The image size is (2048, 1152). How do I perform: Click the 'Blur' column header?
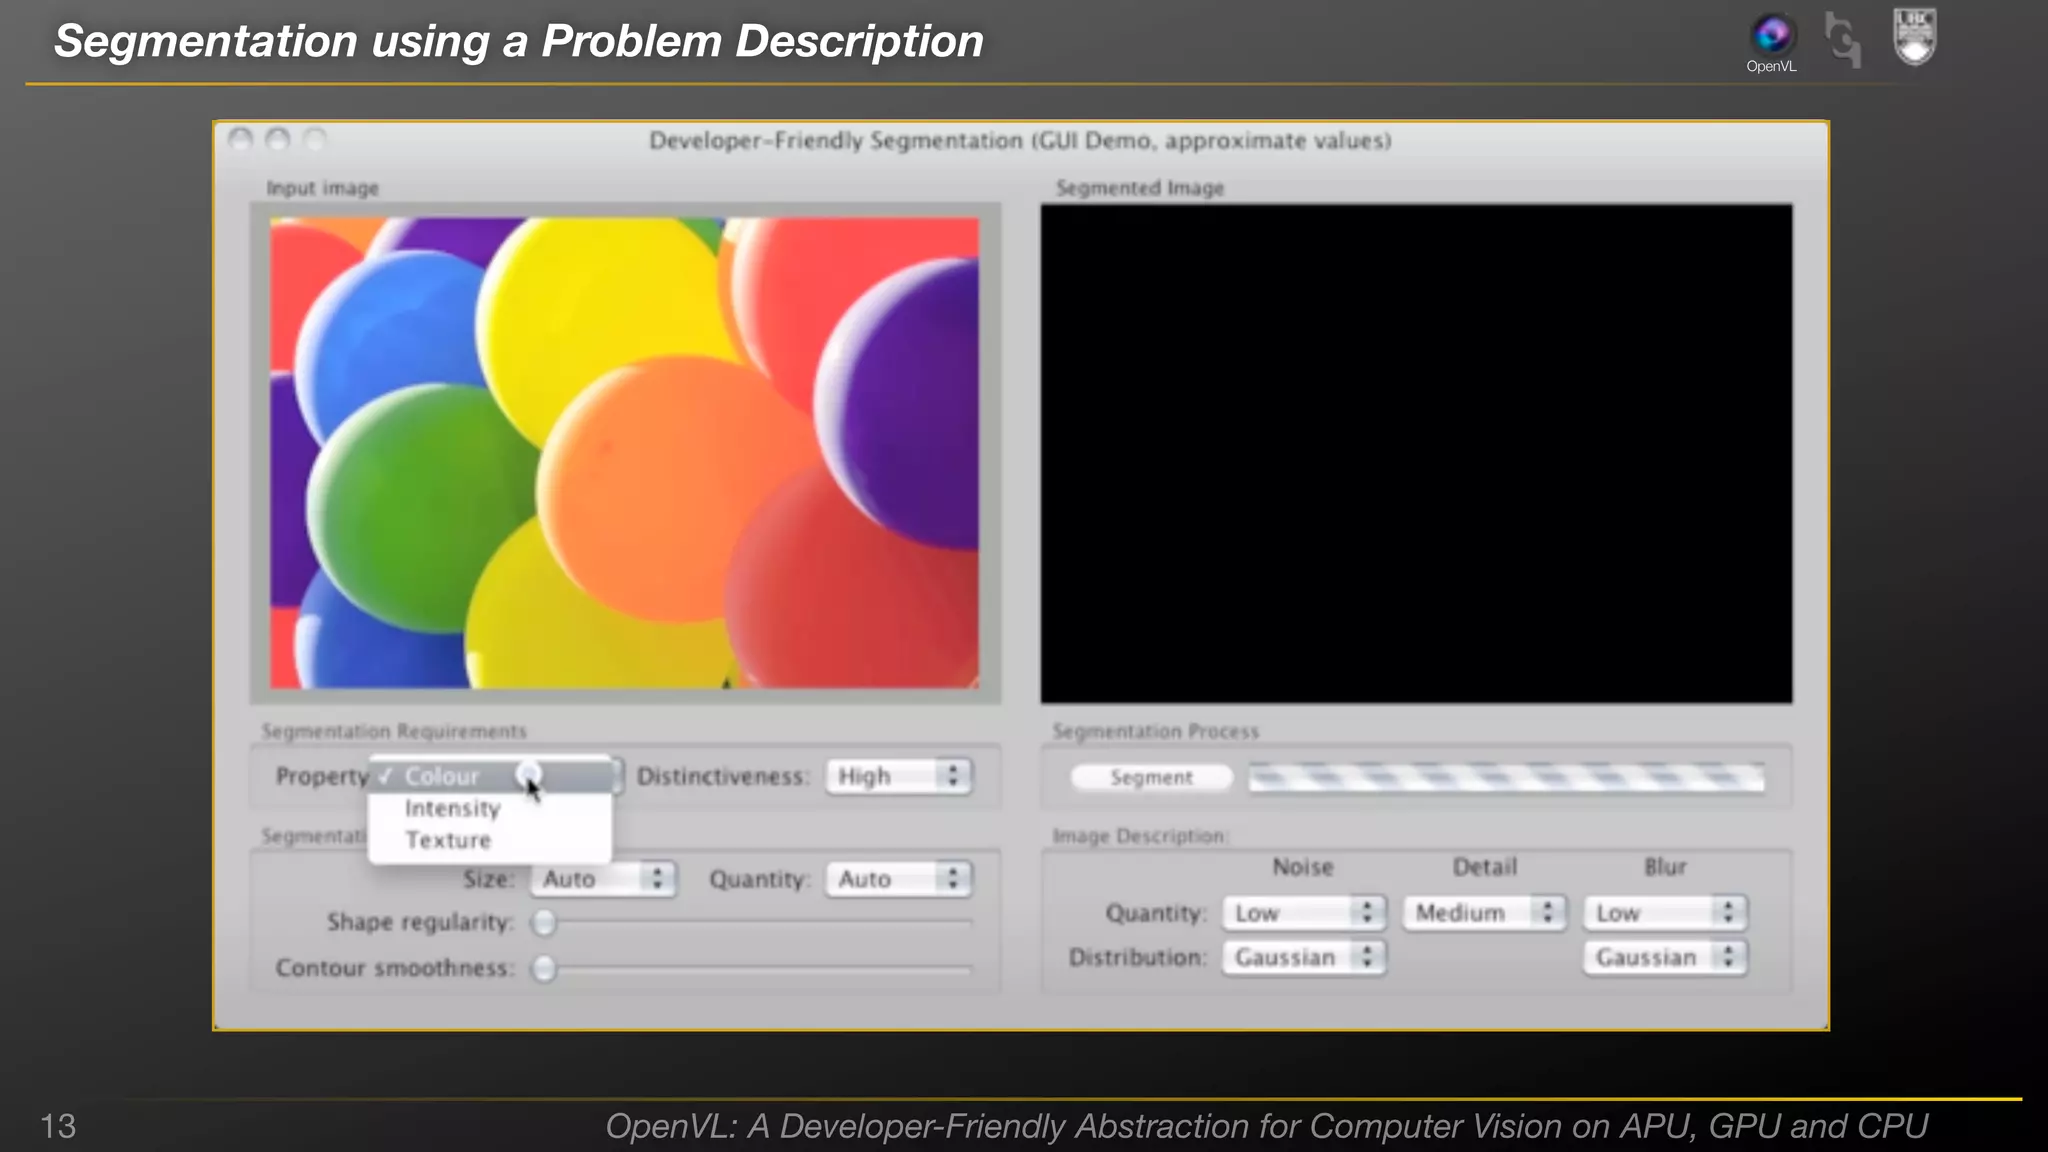(1666, 867)
